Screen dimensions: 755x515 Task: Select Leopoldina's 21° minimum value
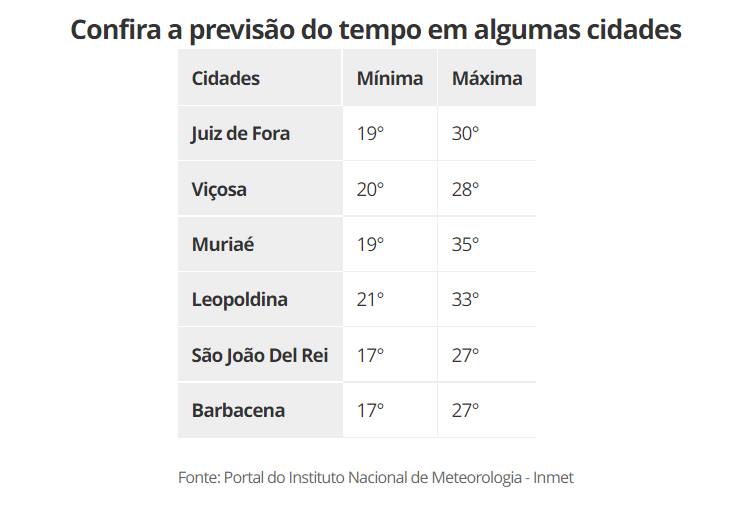[370, 299]
